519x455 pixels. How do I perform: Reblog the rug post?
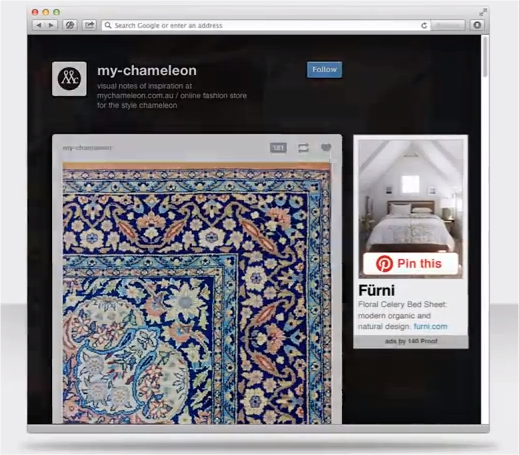coord(303,148)
